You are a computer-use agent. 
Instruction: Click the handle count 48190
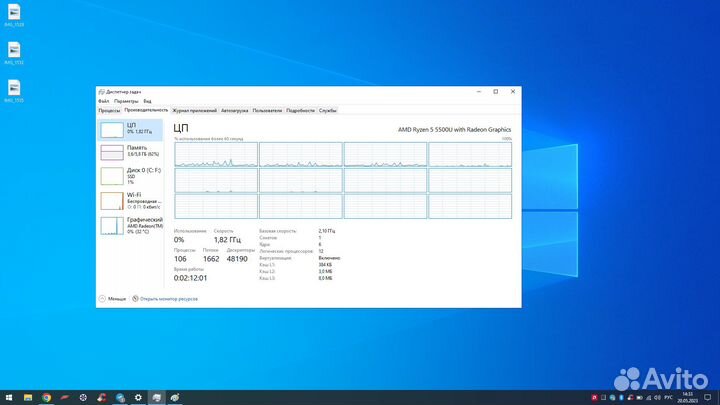tap(237, 259)
